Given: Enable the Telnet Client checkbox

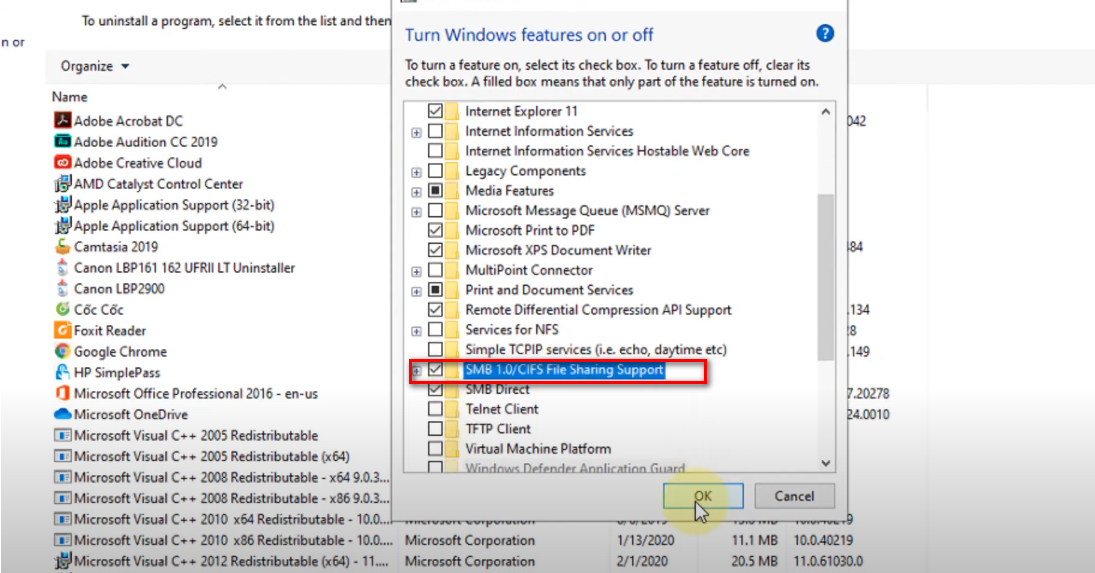Looking at the screenshot, I should point(435,409).
